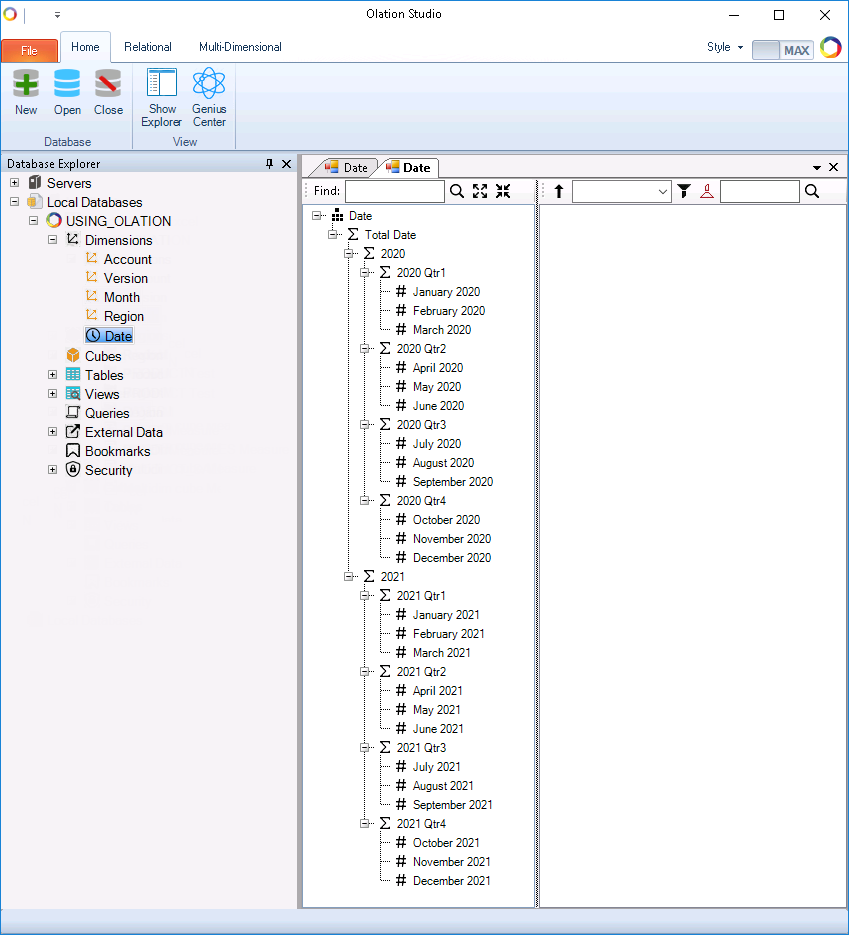Open the document tab list dropdown arrow

coord(817,168)
